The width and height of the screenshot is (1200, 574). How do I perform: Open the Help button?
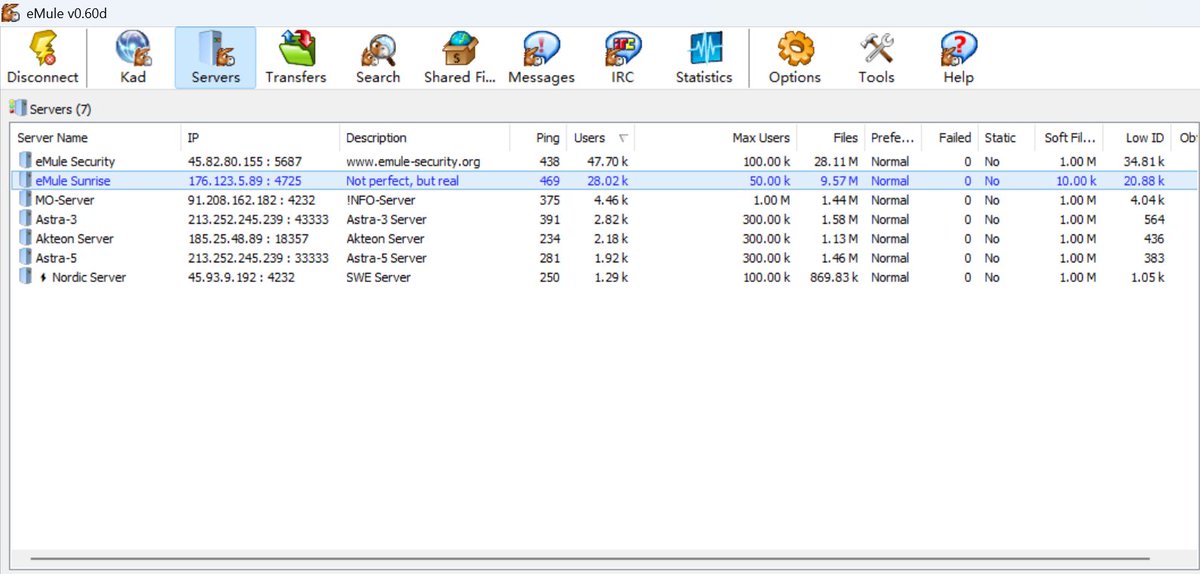click(958, 58)
